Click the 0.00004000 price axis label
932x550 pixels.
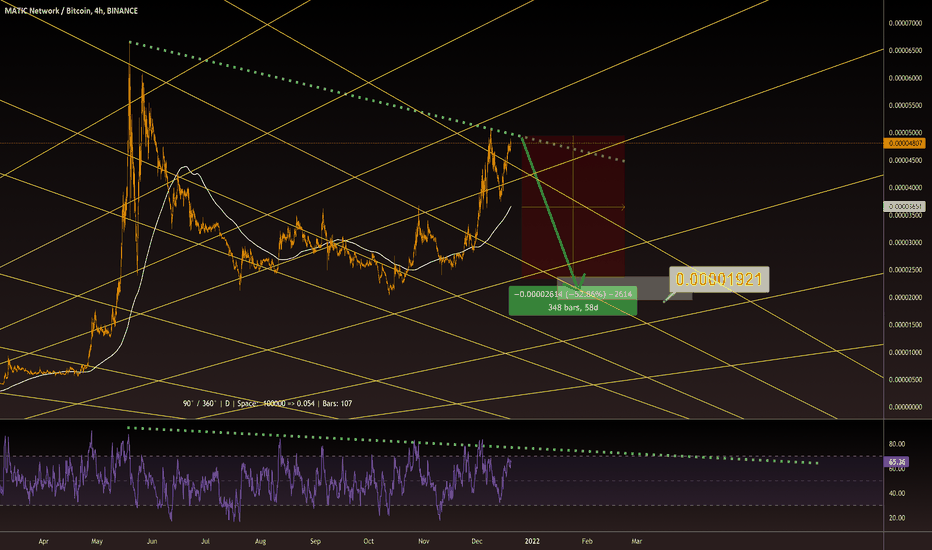[x=905, y=187]
